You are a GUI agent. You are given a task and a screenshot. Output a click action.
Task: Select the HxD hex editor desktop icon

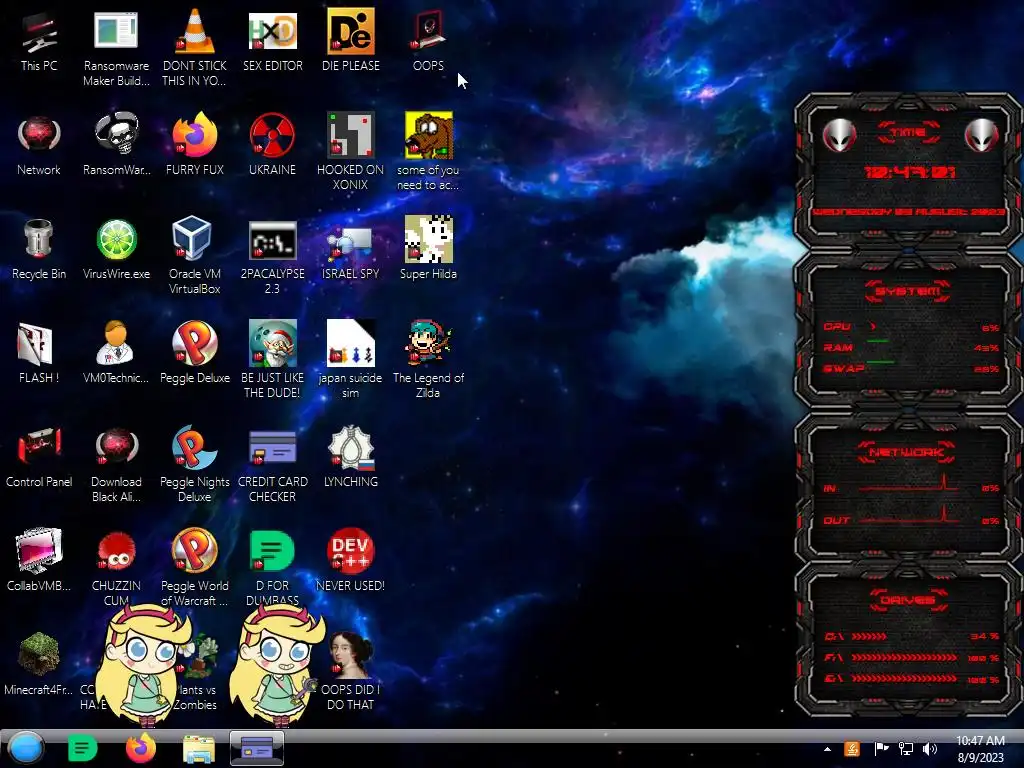[272, 31]
